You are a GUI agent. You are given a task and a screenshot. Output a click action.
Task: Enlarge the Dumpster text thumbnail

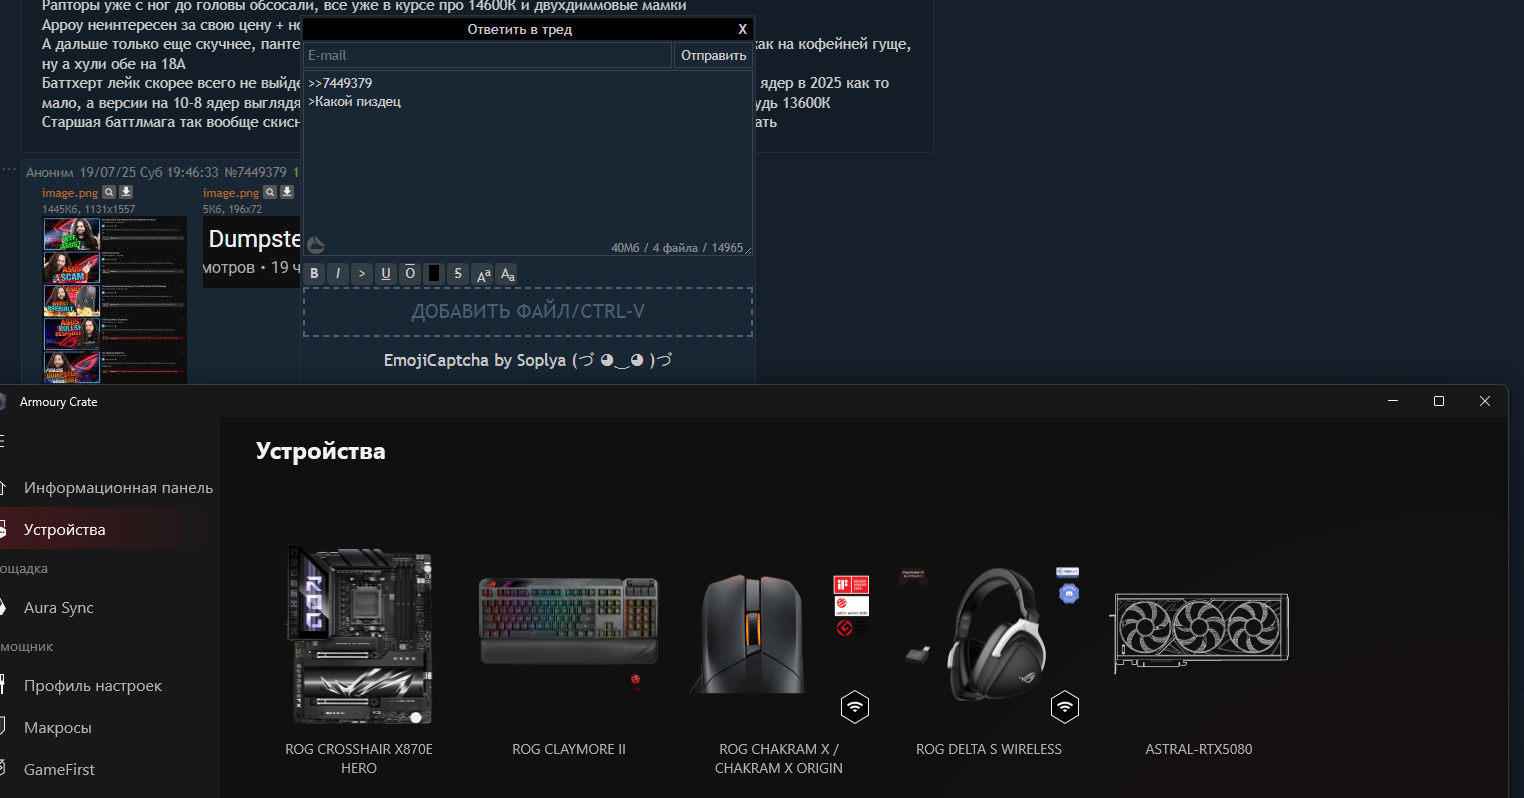coord(252,252)
